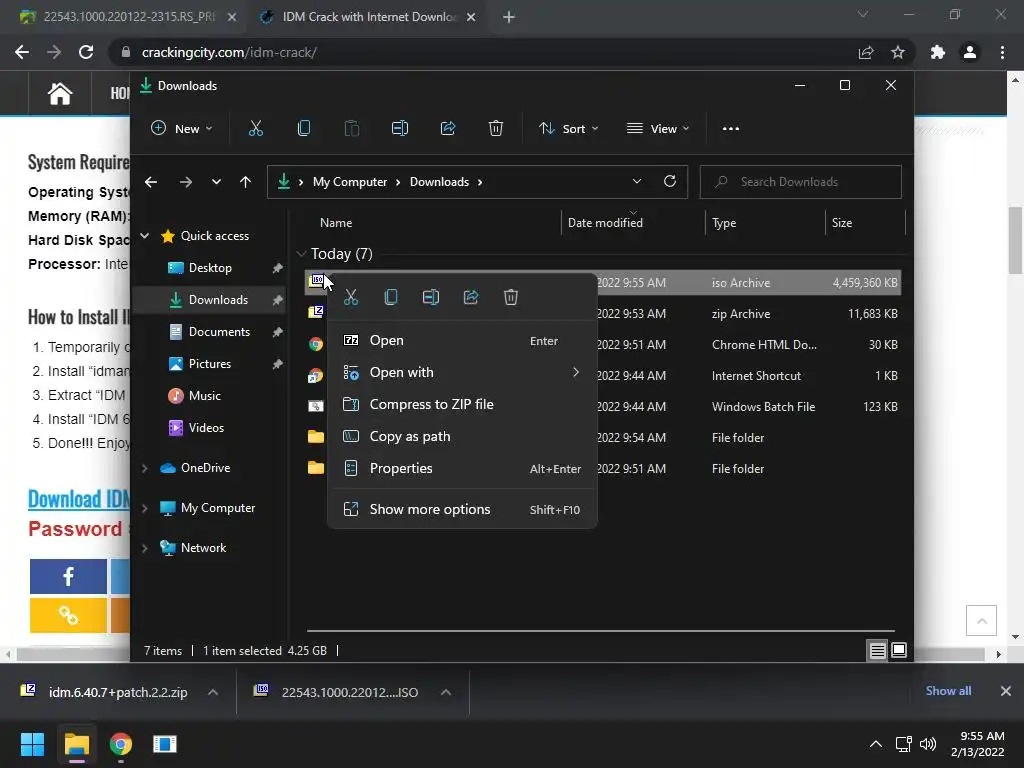Click Paste icon in Explorer toolbar
This screenshot has height=768, width=1024.
[x=351, y=129]
